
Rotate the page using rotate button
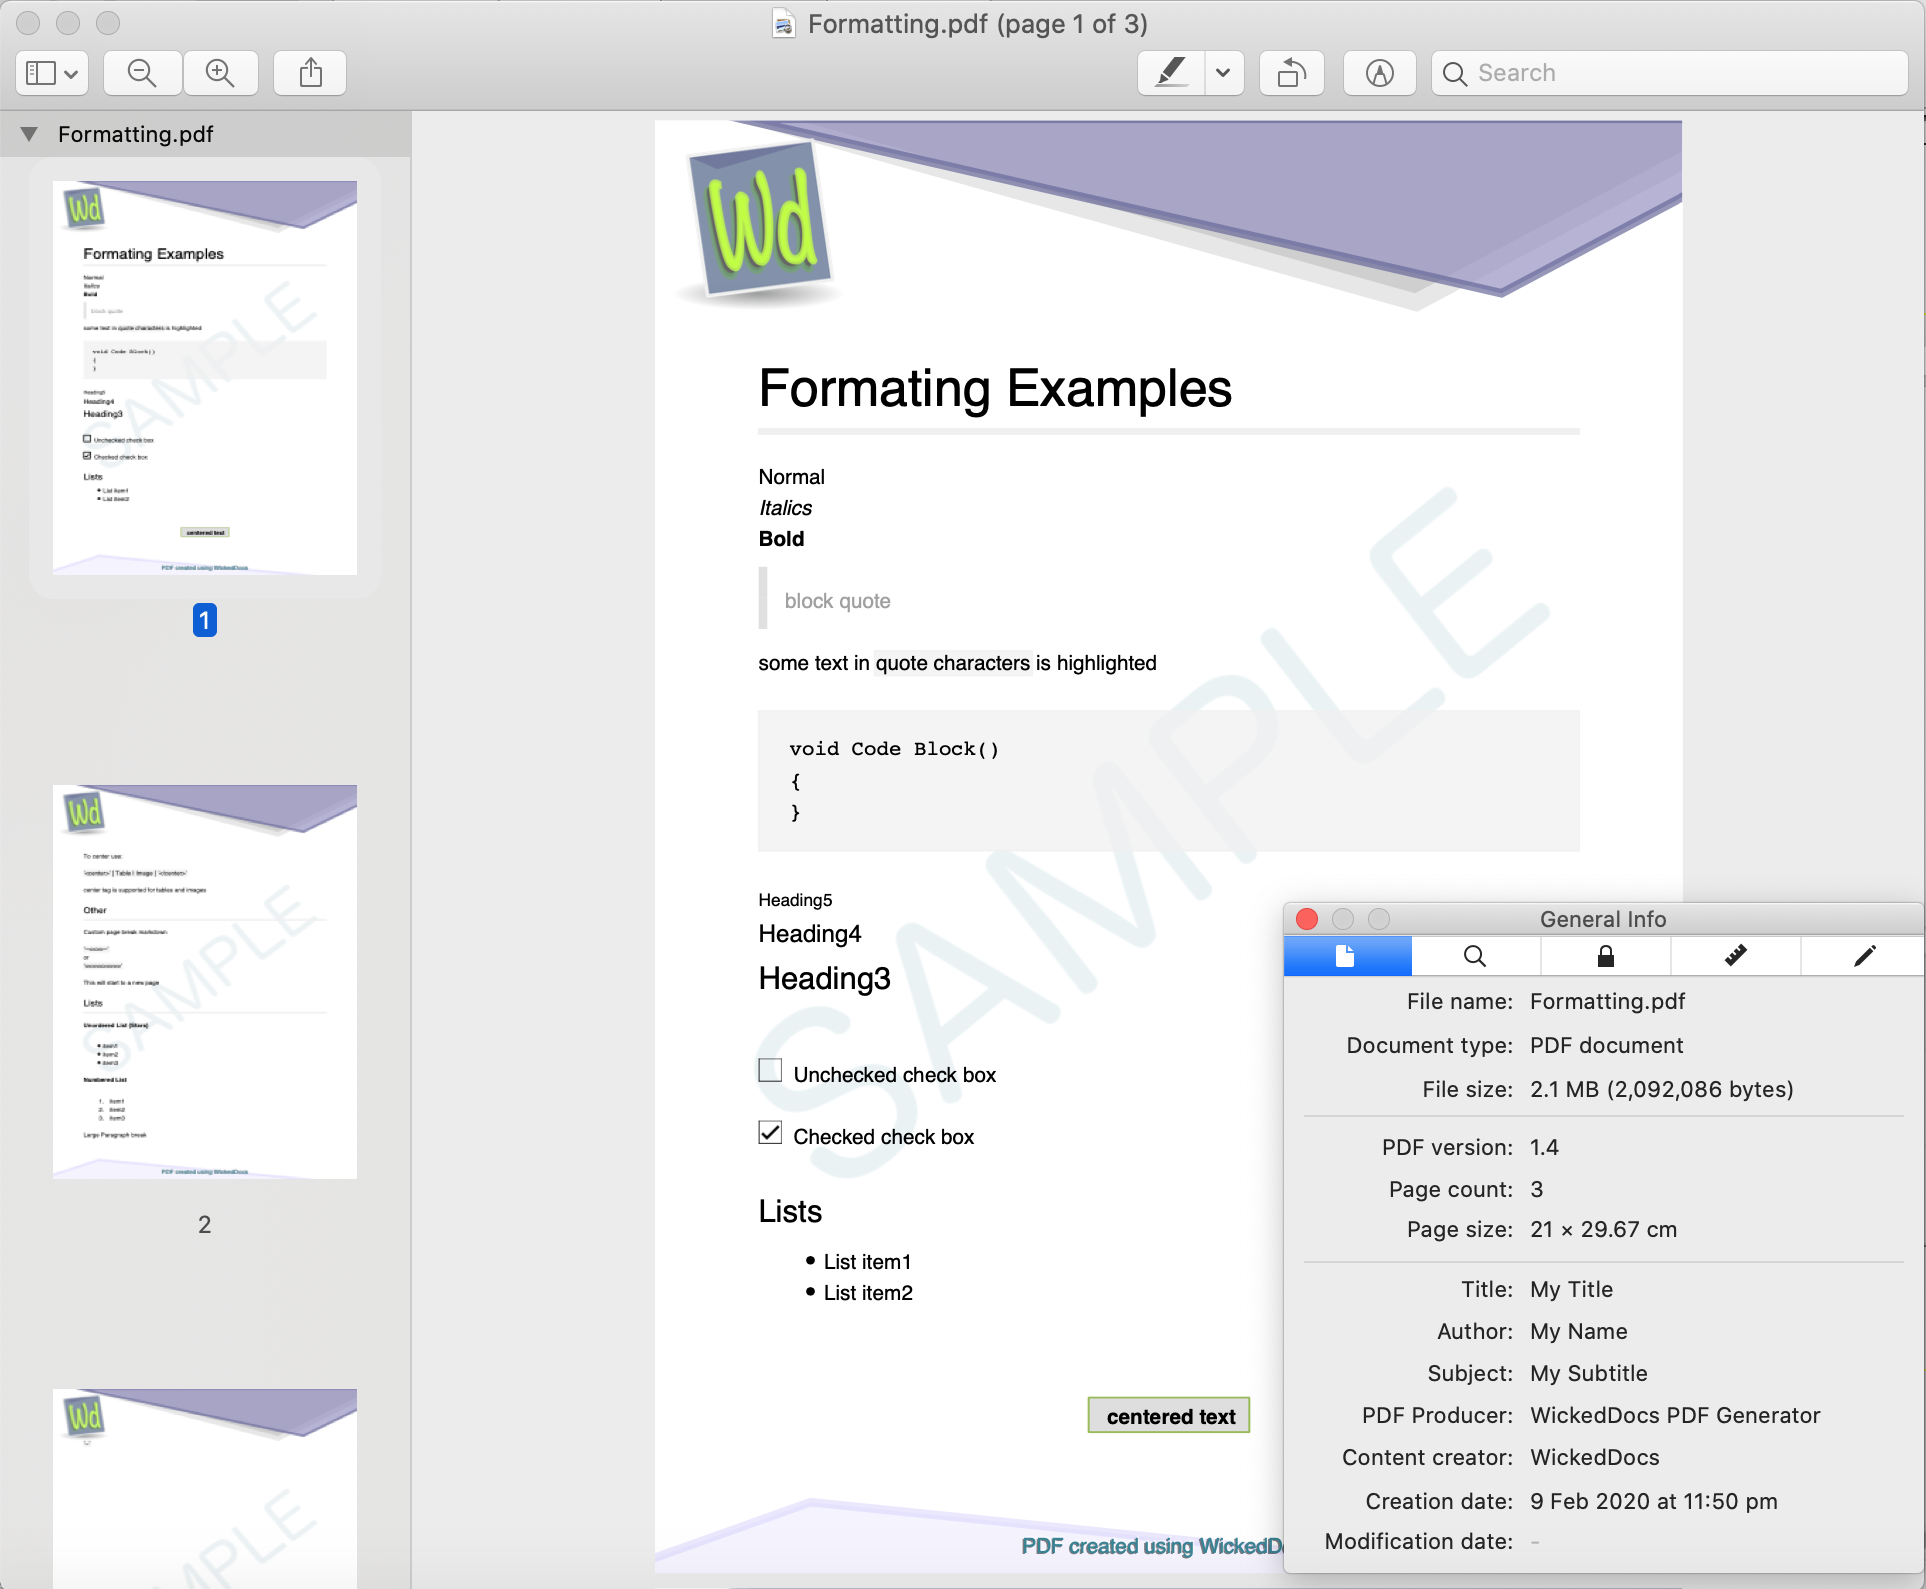(1291, 73)
